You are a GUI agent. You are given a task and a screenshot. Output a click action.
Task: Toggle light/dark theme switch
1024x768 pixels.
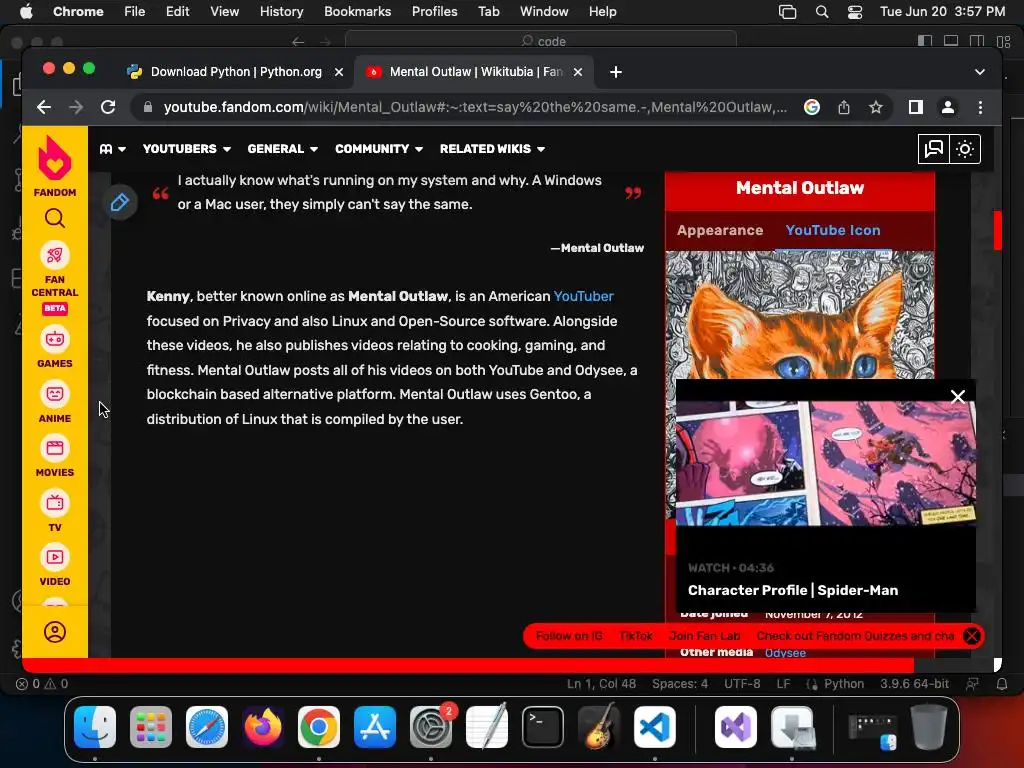click(965, 149)
